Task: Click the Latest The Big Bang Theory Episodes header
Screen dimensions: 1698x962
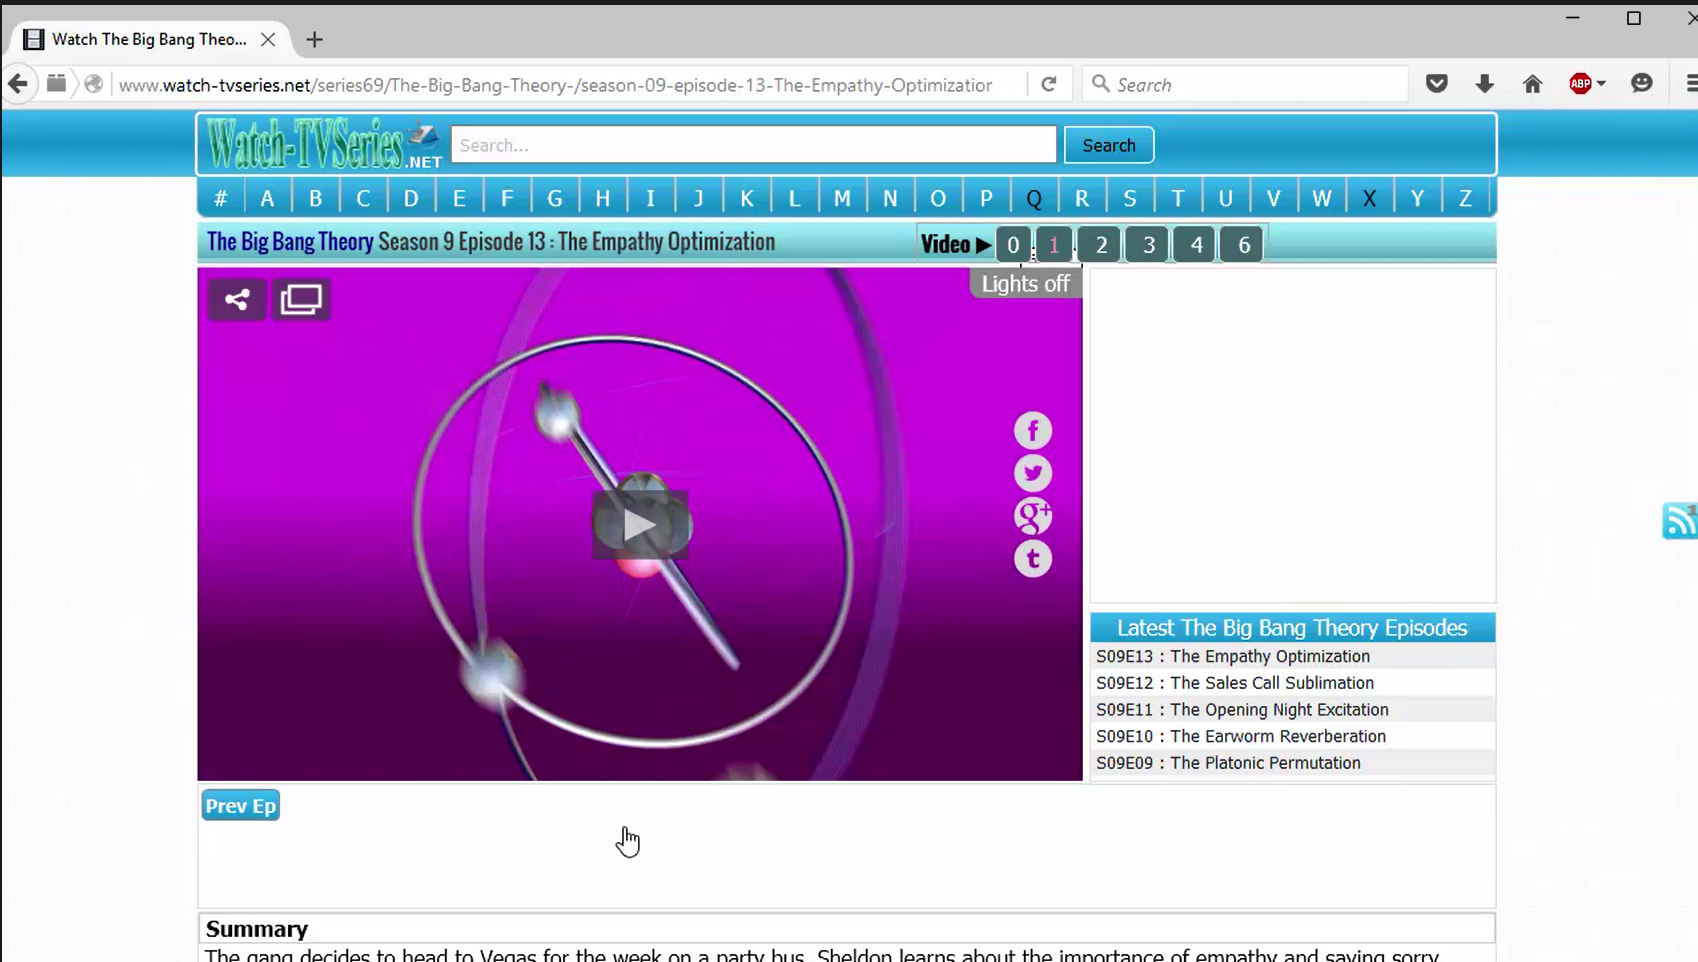Action: pos(1292,628)
